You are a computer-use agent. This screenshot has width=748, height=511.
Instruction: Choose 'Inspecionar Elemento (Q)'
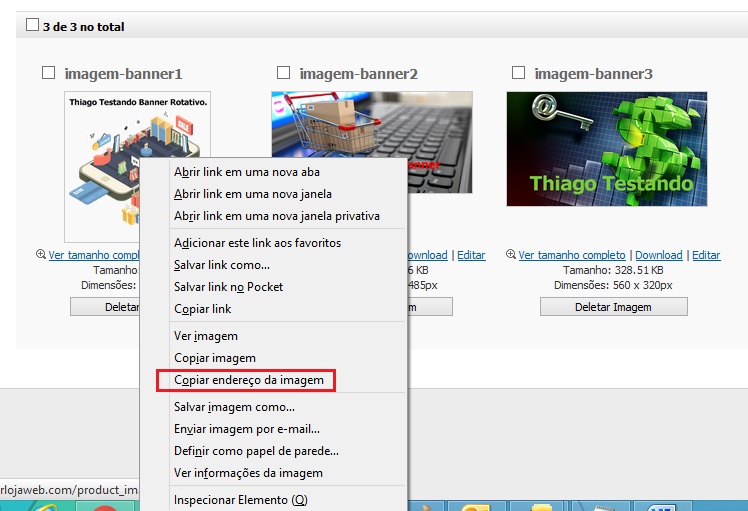coord(240,500)
